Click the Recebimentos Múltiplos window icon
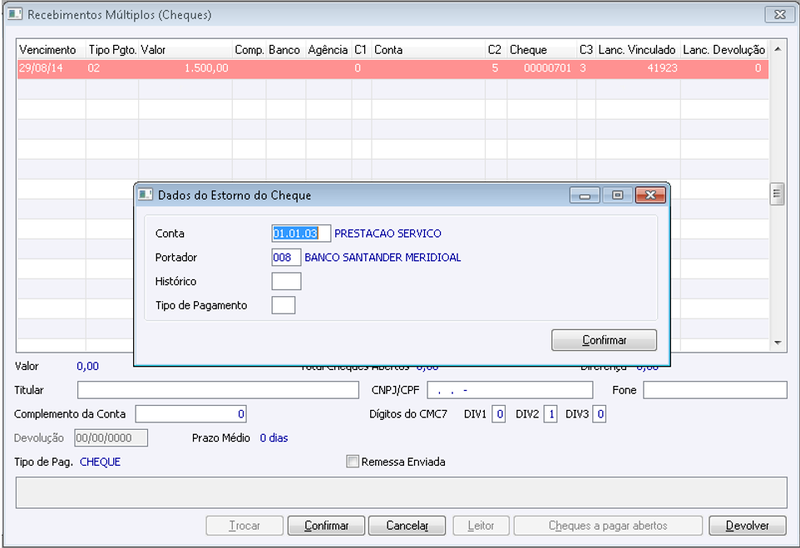This screenshot has width=800, height=548. (15, 14)
